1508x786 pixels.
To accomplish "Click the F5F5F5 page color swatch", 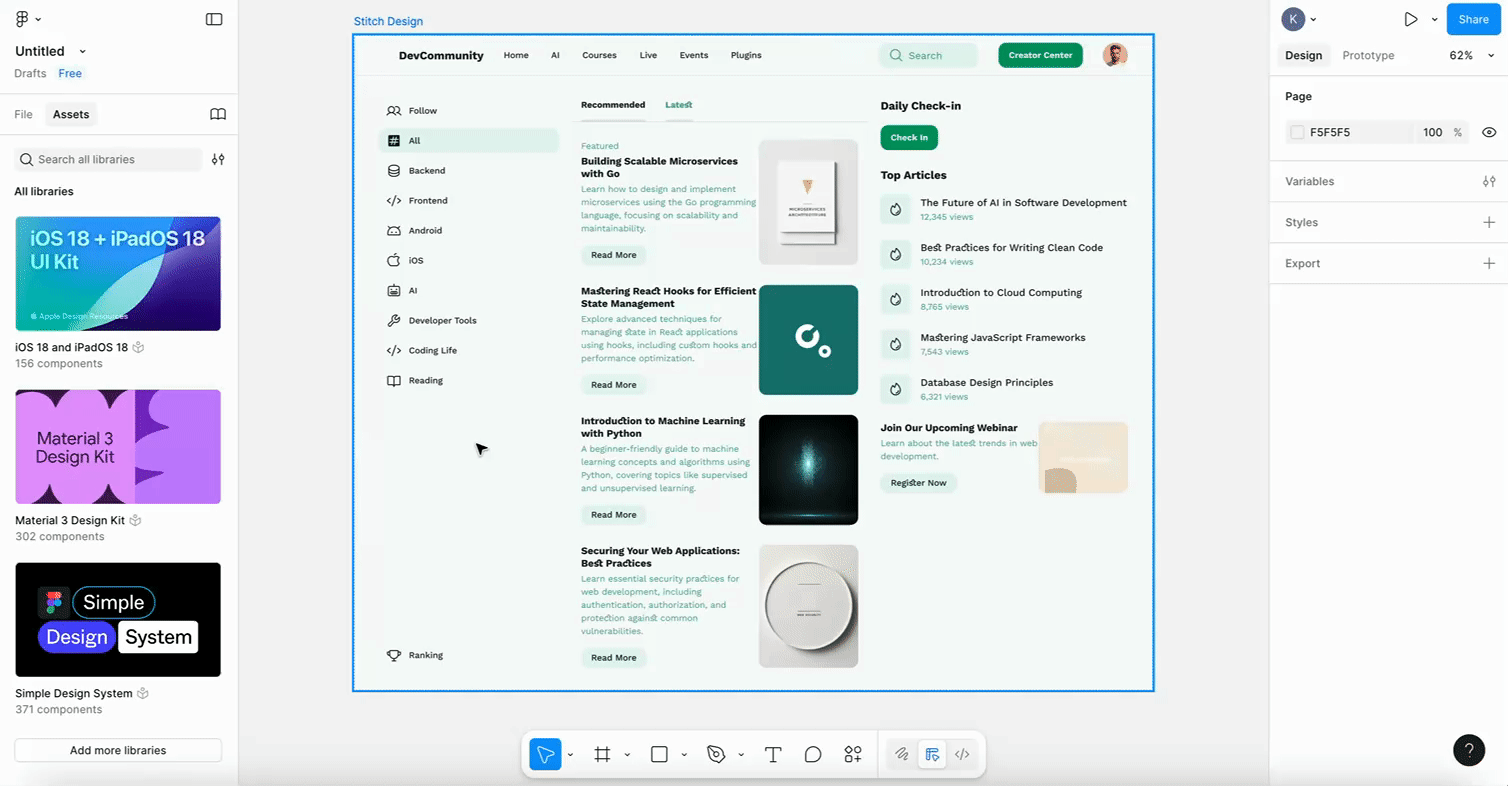I will coord(1297,132).
